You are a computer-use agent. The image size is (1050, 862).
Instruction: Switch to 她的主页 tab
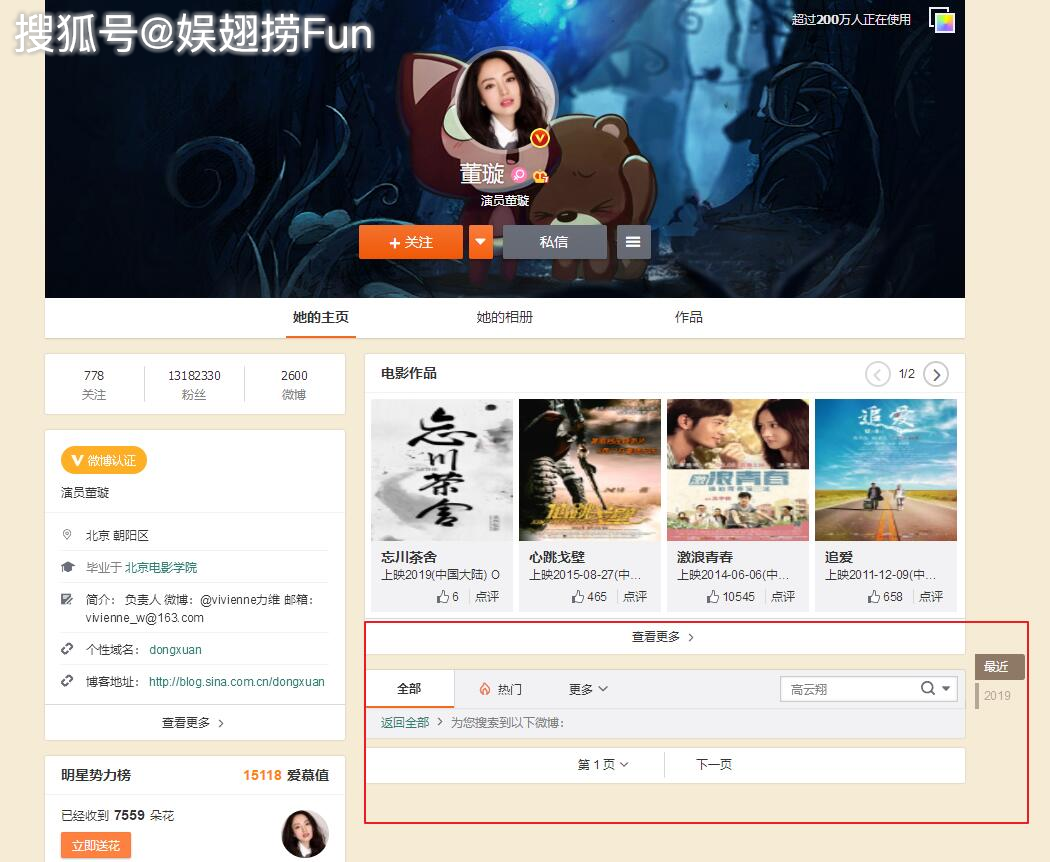click(321, 317)
